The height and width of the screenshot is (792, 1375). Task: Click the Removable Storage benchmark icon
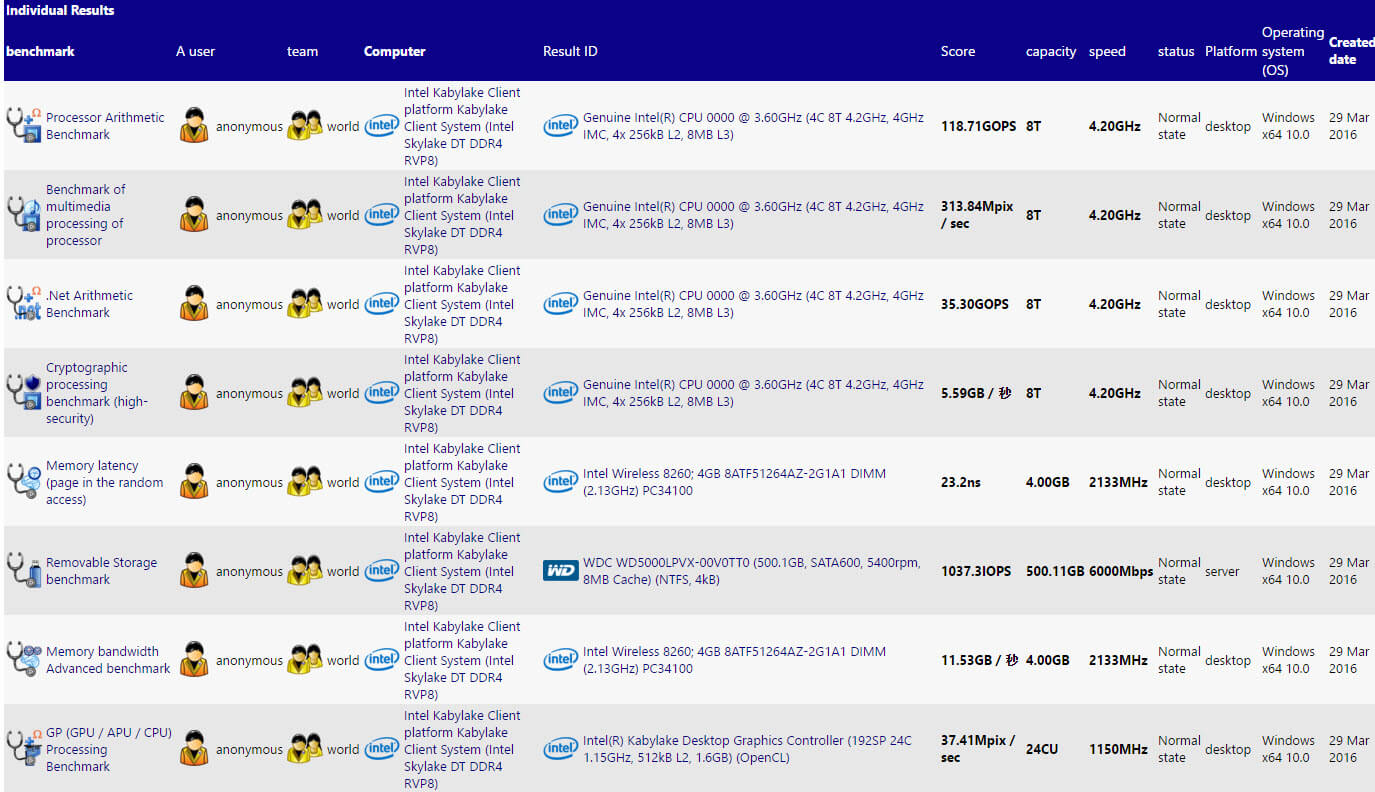[x=23, y=571]
